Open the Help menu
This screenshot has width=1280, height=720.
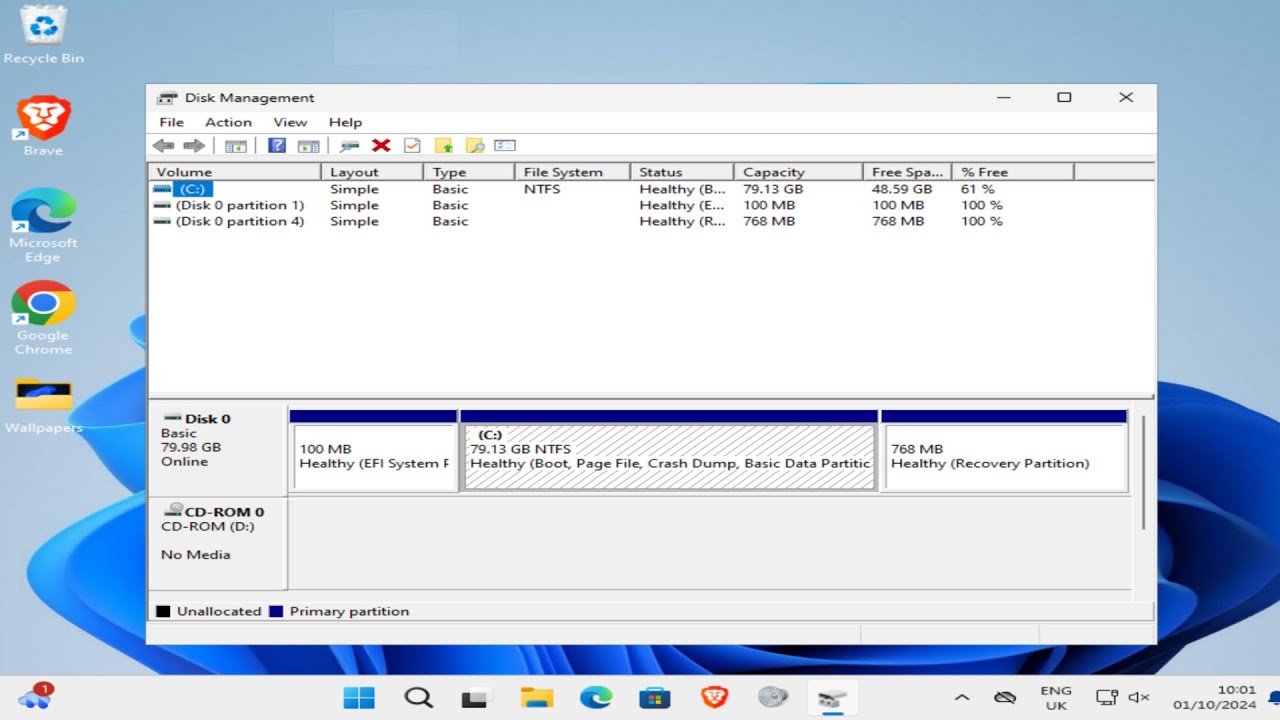(345, 122)
